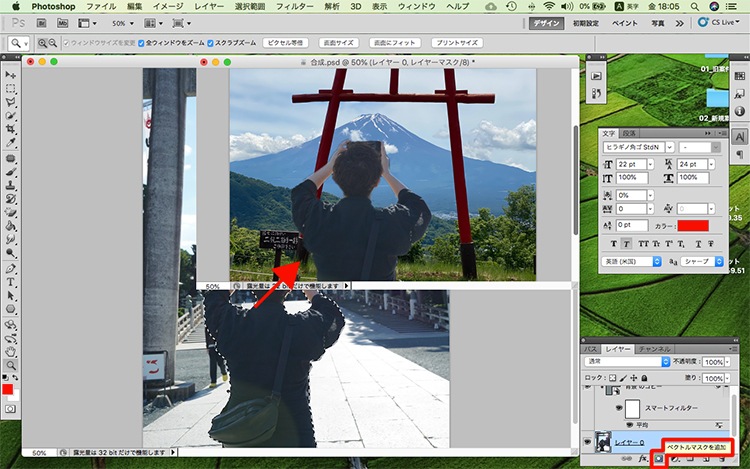Screen dimensions: 750x469
Task: Select the Path Selection arrow tool
Action: (x=11, y=295)
